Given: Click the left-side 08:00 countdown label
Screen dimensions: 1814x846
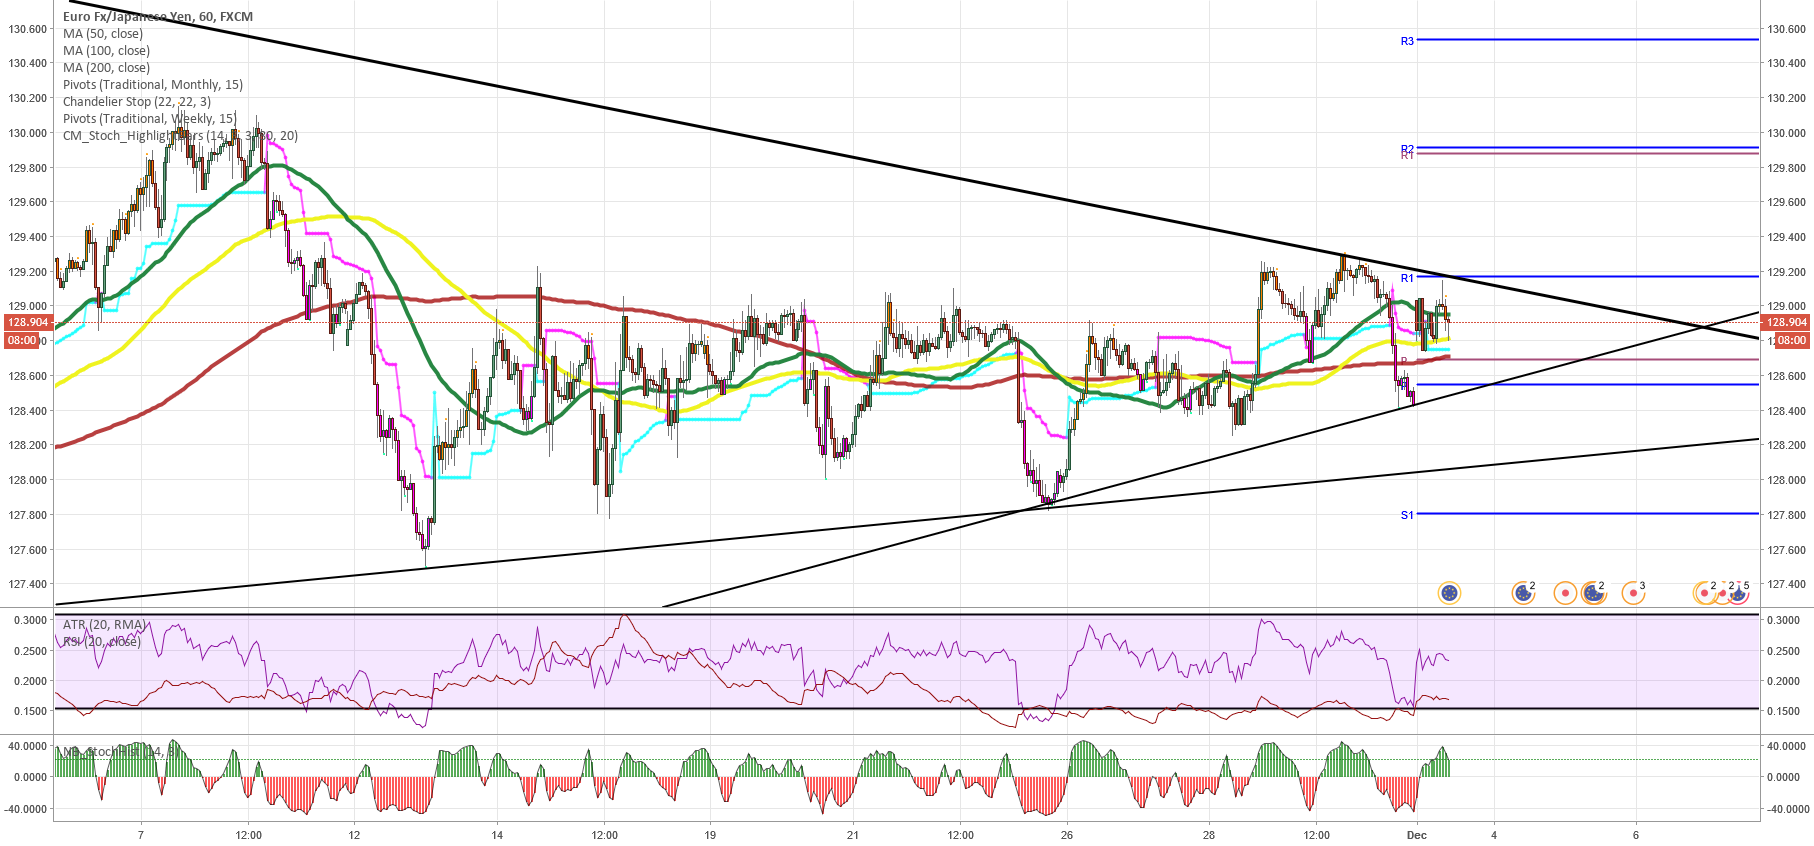Looking at the screenshot, I should click(x=22, y=340).
